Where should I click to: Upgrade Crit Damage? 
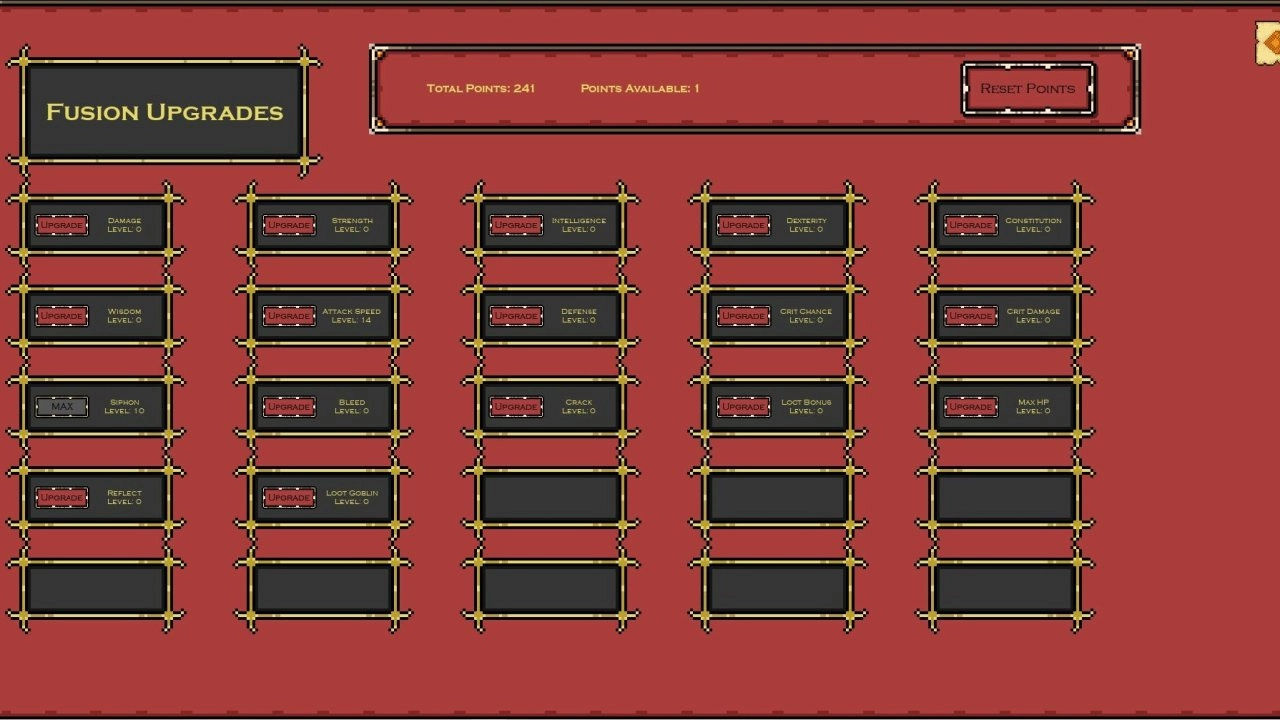tap(971, 316)
